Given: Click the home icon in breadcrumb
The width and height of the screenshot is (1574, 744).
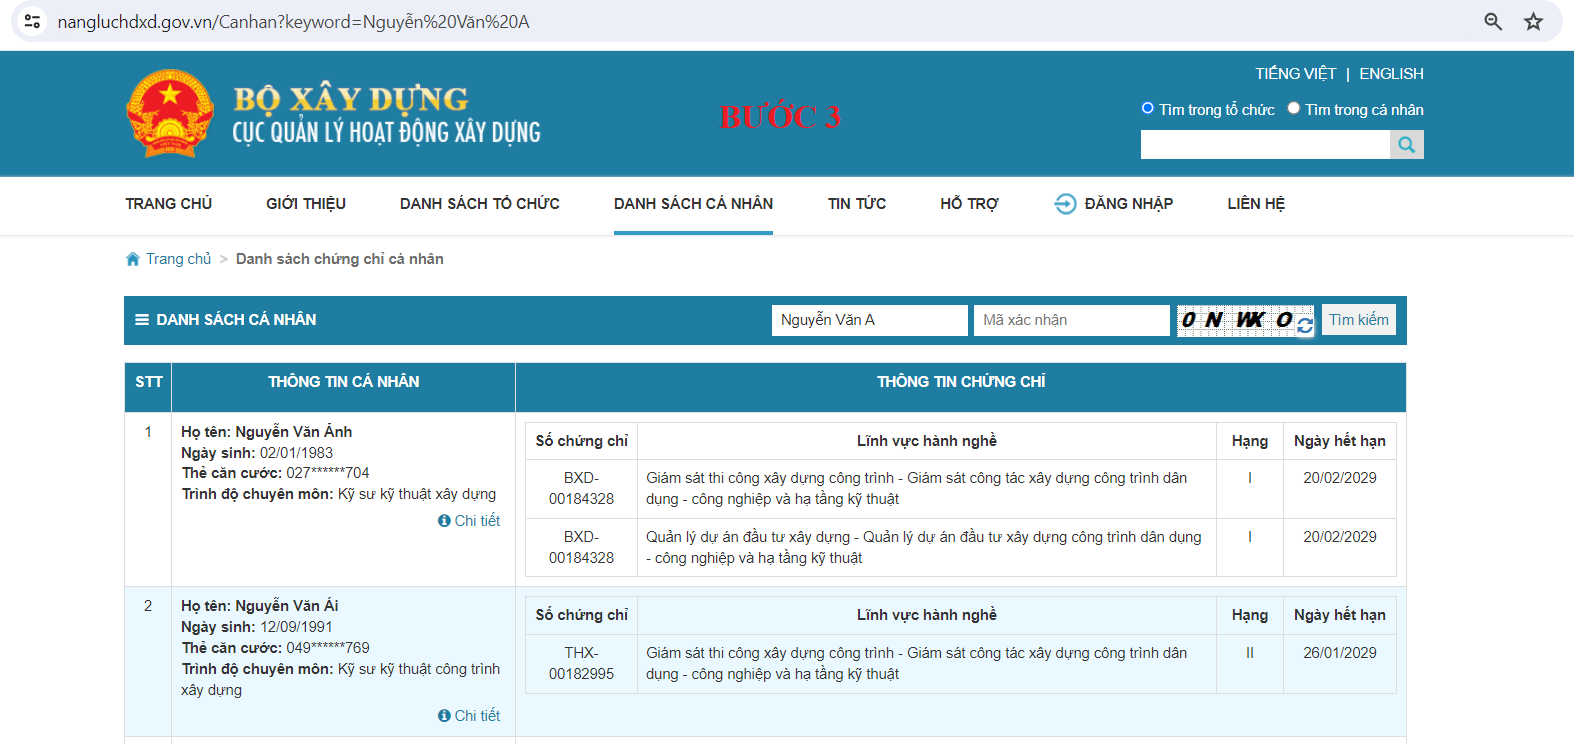Looking at the screenshot, I should point(133,259).
